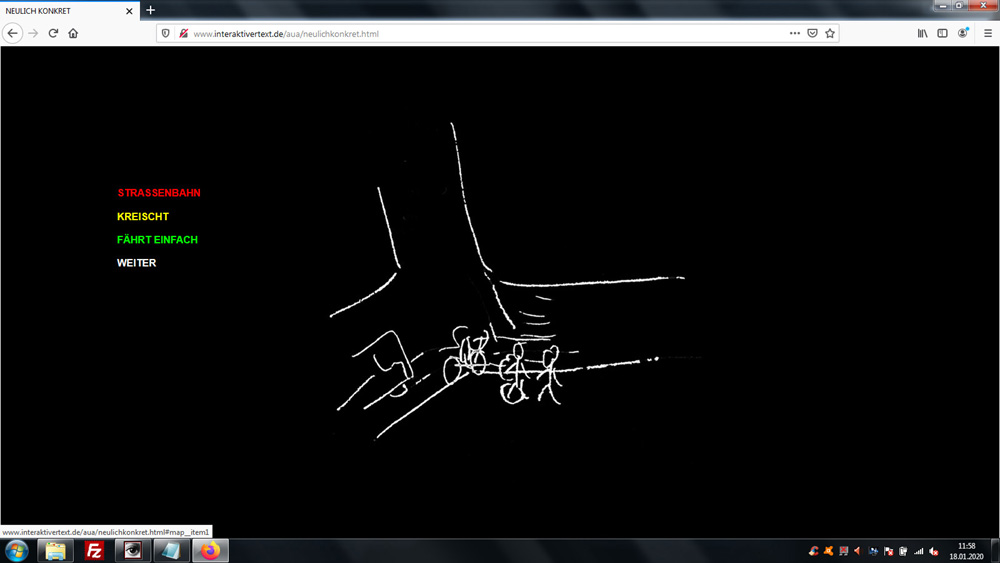Open the Firefox hamburger menu

click(x=987, y=33)
